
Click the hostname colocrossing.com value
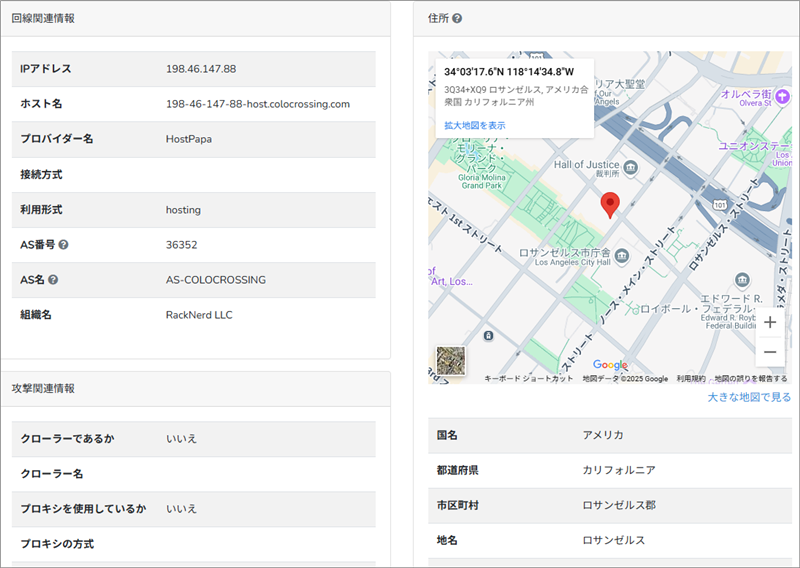pos(258,104)
